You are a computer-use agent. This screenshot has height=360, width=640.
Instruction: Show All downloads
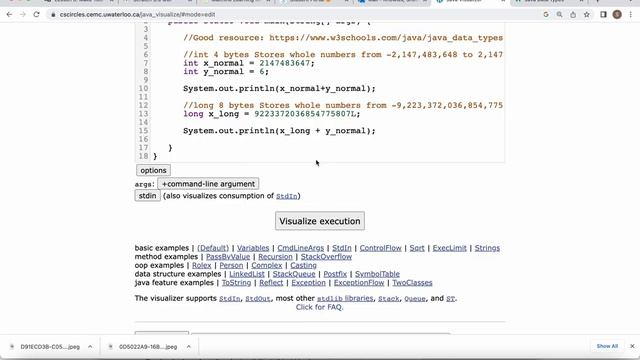click(607, 346)
